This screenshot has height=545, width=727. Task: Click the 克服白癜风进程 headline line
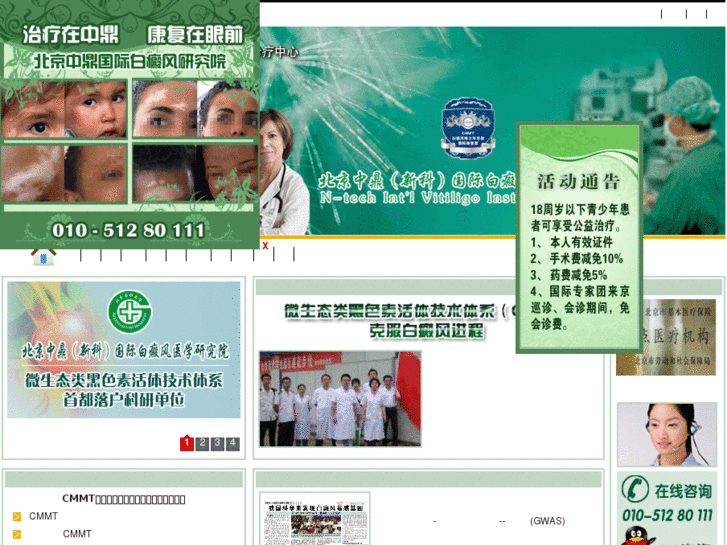(x=426, y=331)
